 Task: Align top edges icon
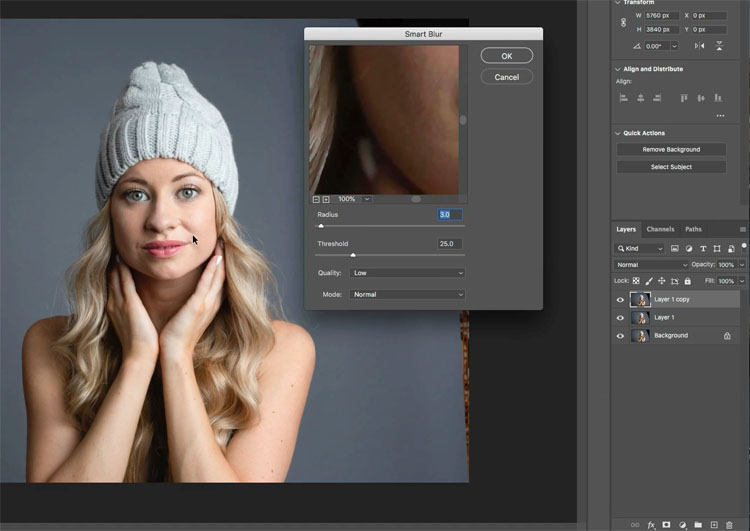tap(684, 98)
